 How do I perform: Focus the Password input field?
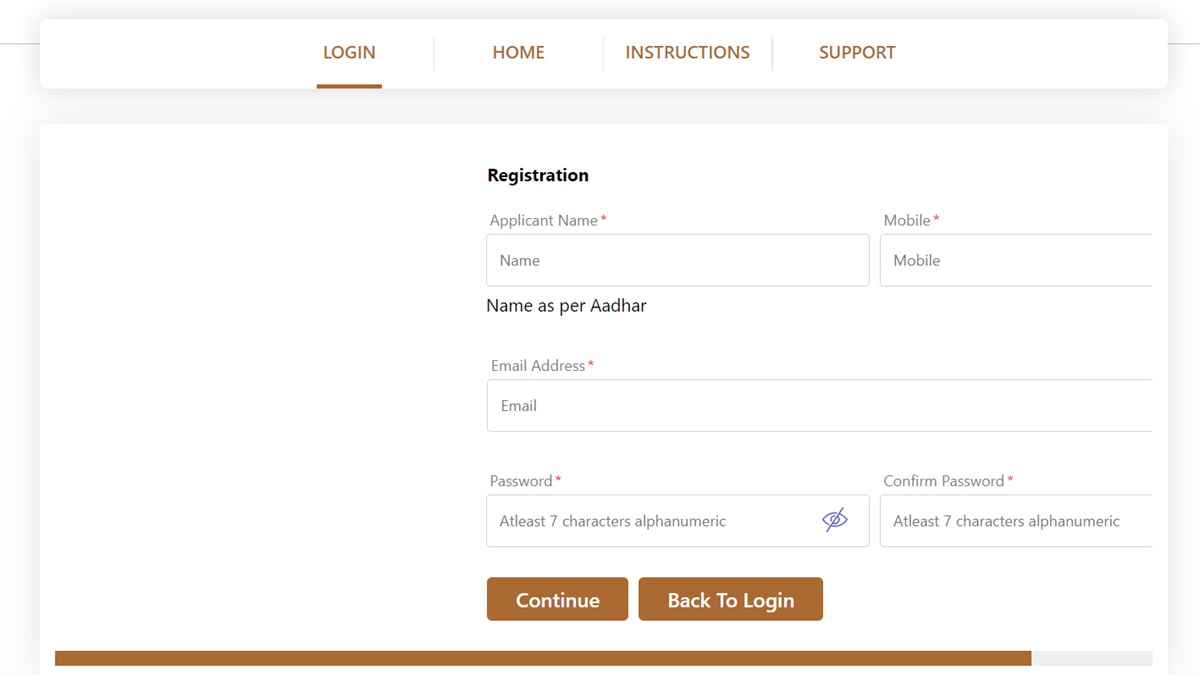click(678, 521)
